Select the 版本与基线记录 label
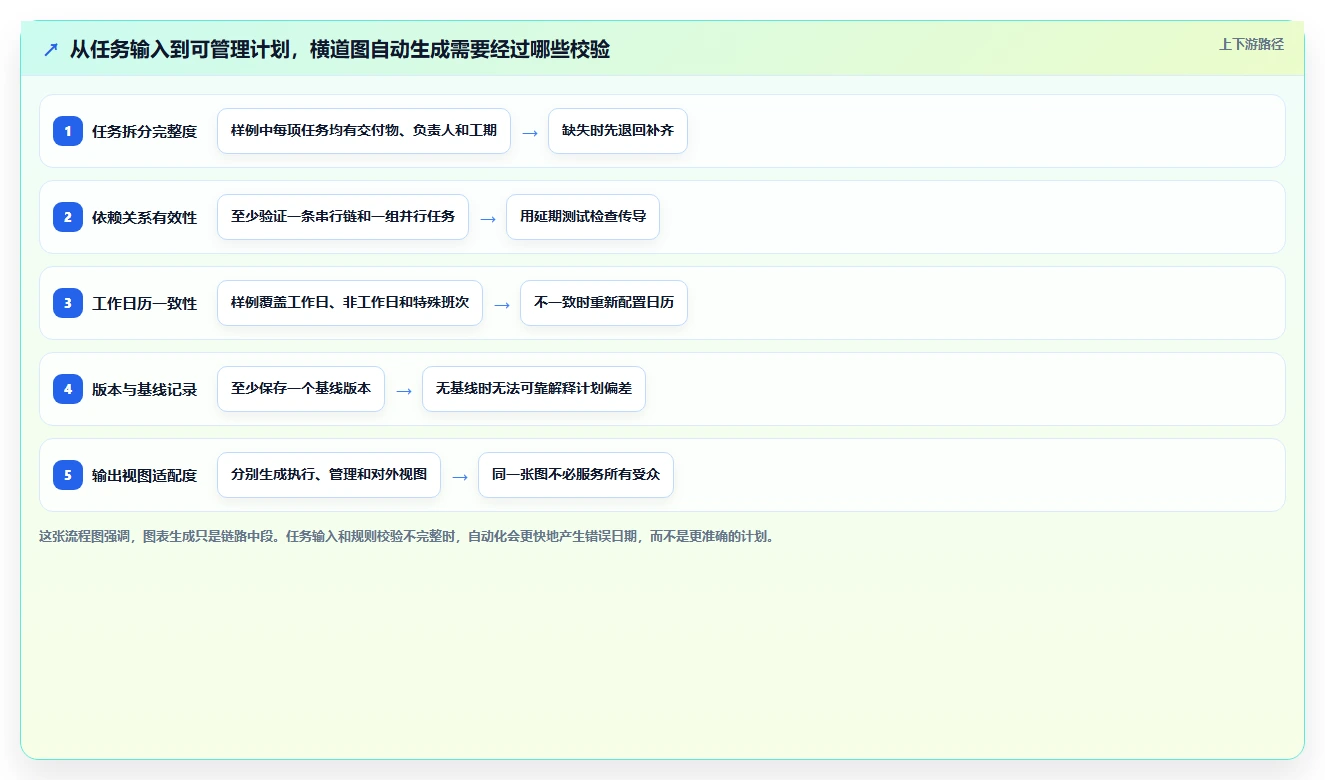The height and width of the screenshot is (780, 1325). point(144,389)
